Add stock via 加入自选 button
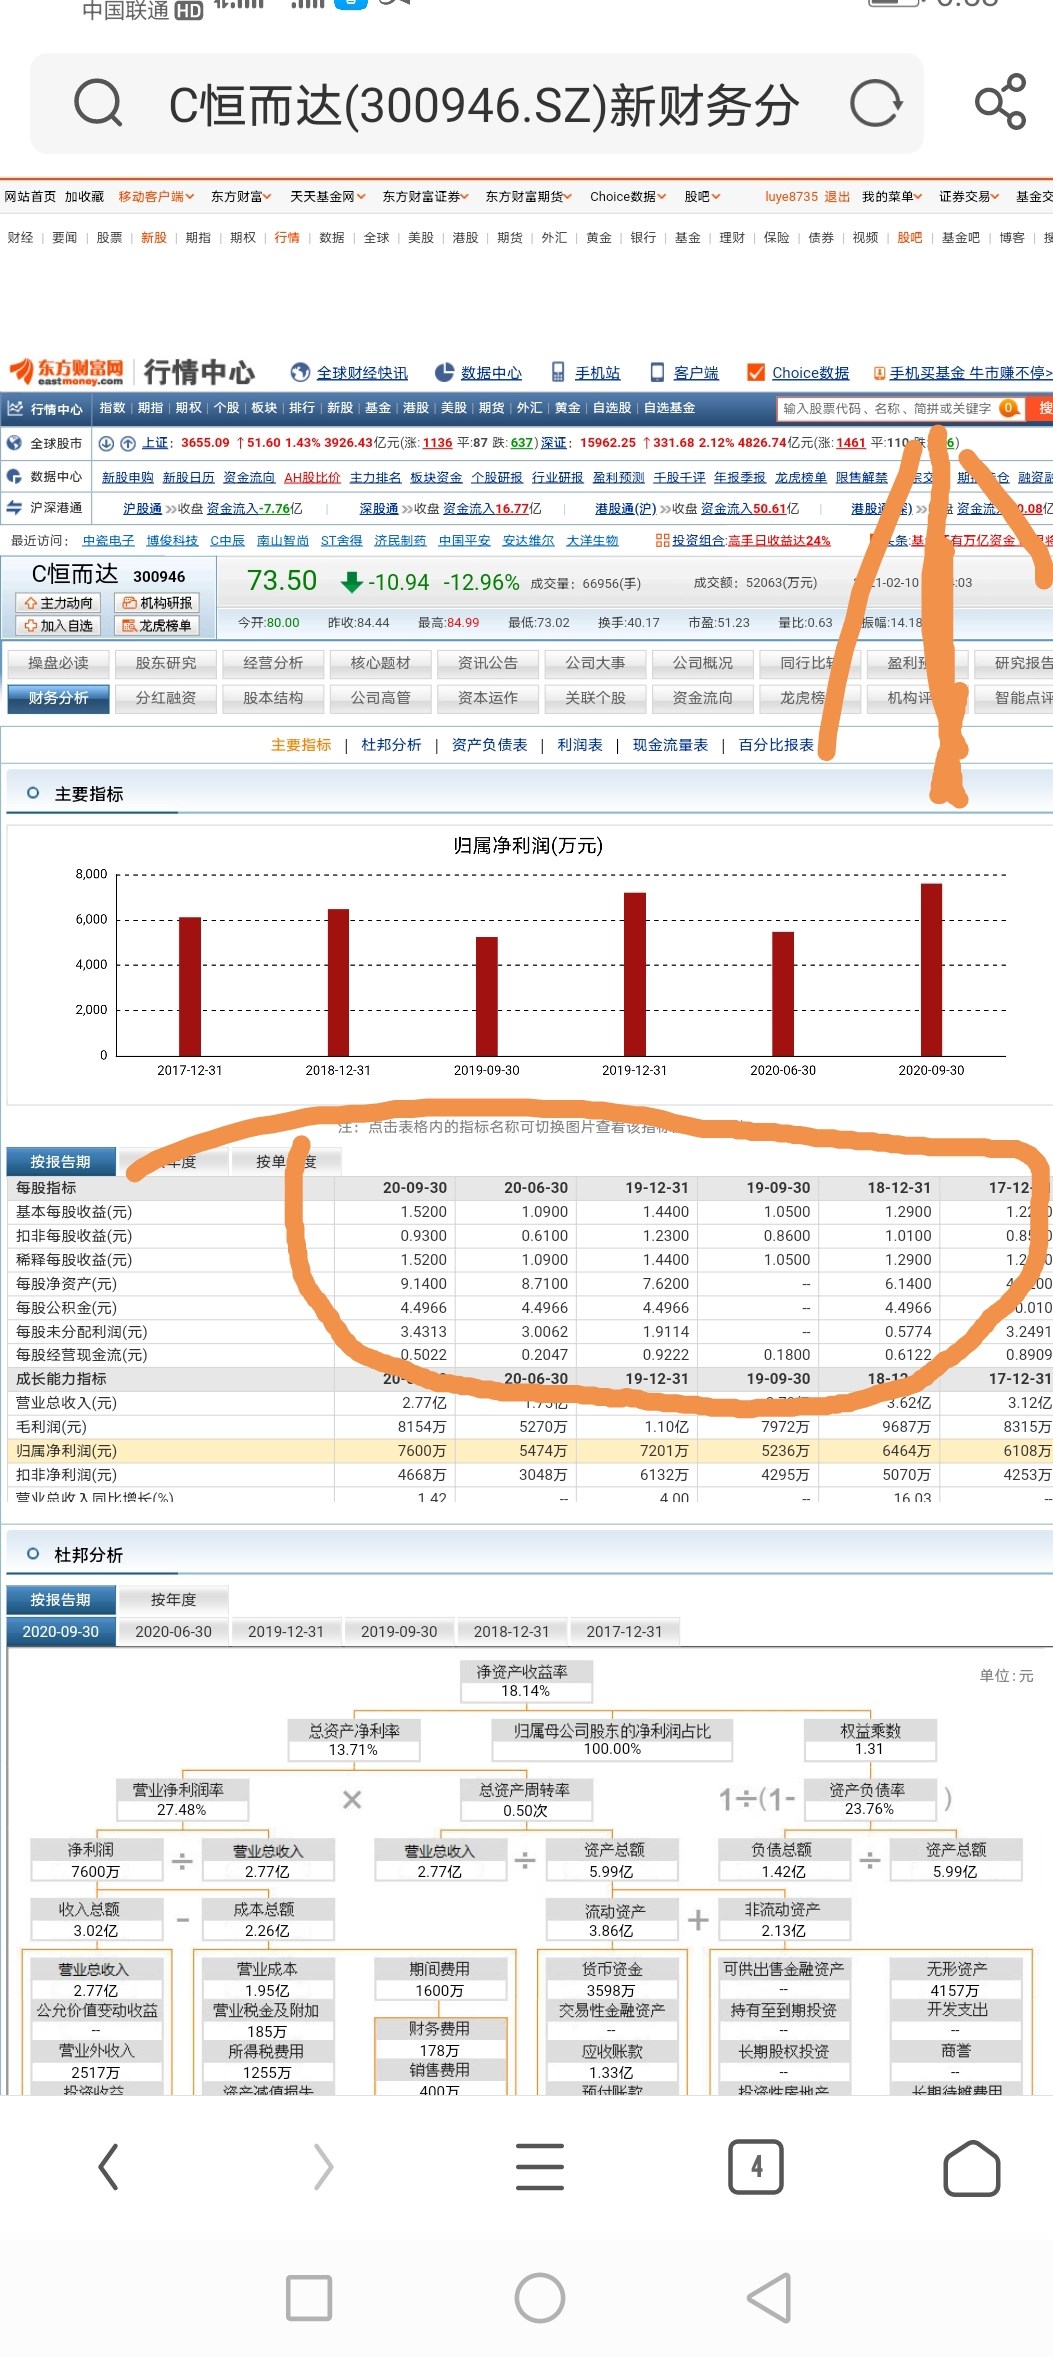This screenshot has height=2357, width=1053. click(x=58, y=626)
